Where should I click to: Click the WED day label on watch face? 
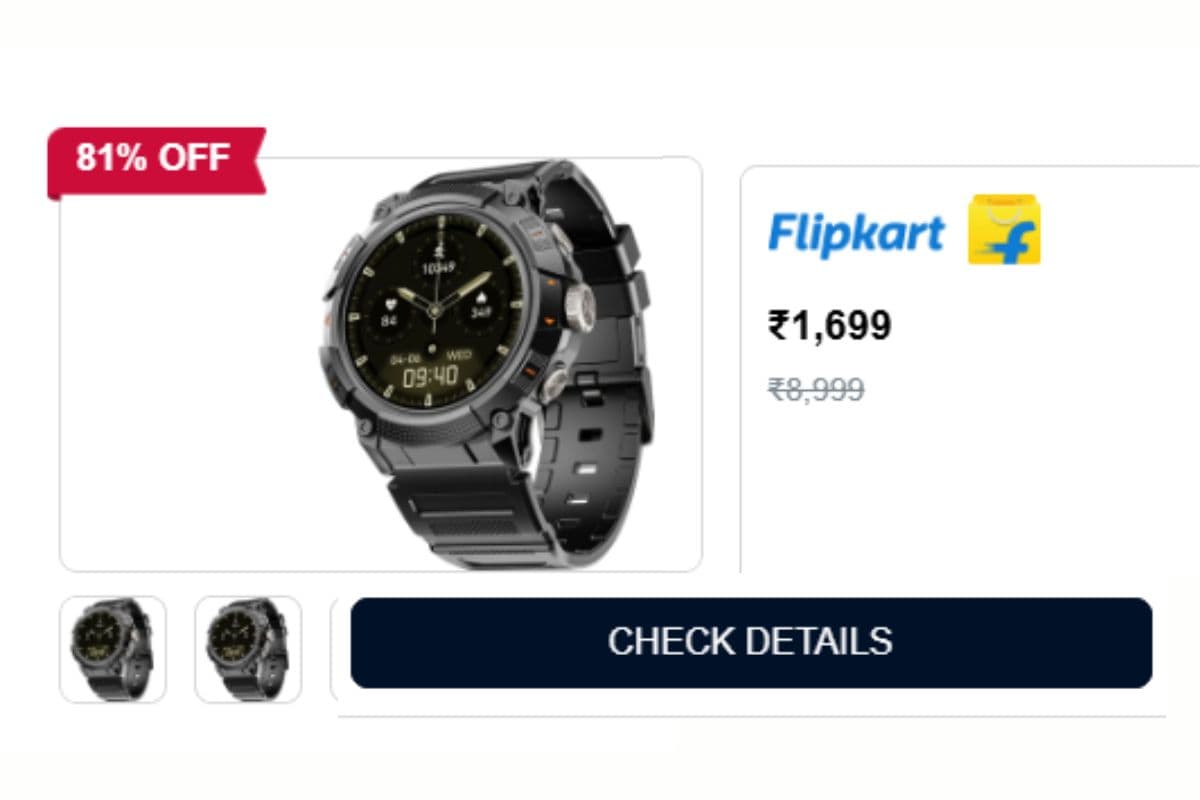tap(459, 354)
